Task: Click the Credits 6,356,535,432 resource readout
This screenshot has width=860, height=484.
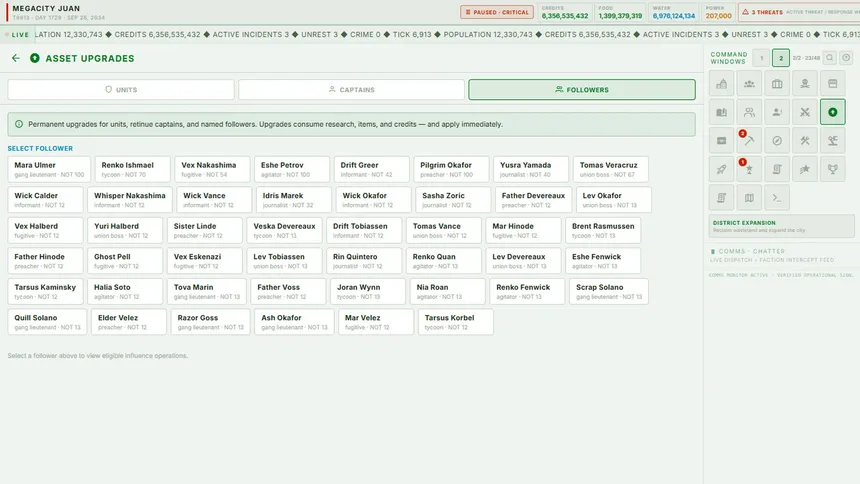Action: (565, 12)
